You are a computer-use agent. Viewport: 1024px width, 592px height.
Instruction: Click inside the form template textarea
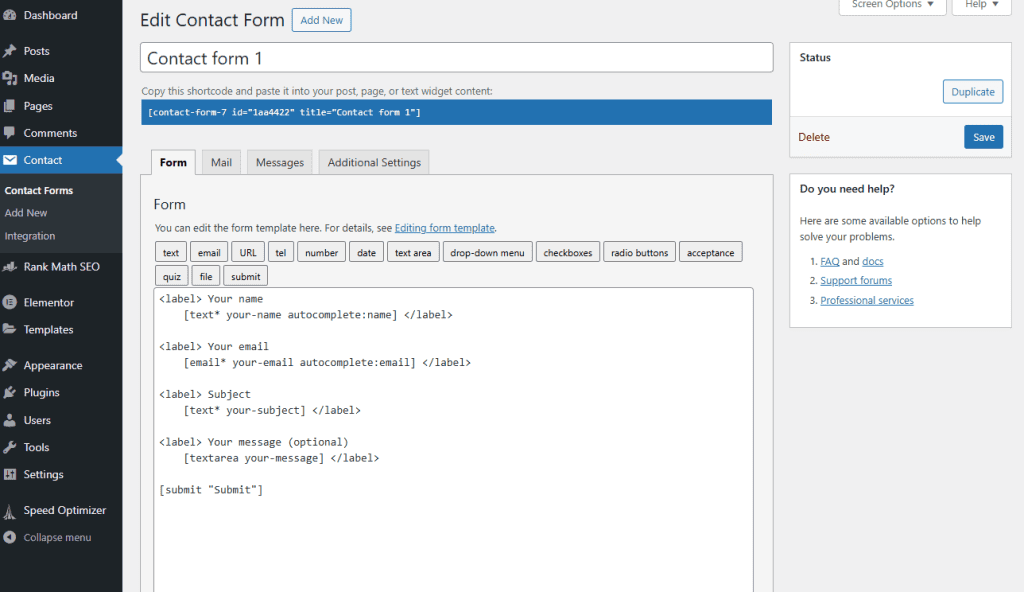[x=453, y=440]
